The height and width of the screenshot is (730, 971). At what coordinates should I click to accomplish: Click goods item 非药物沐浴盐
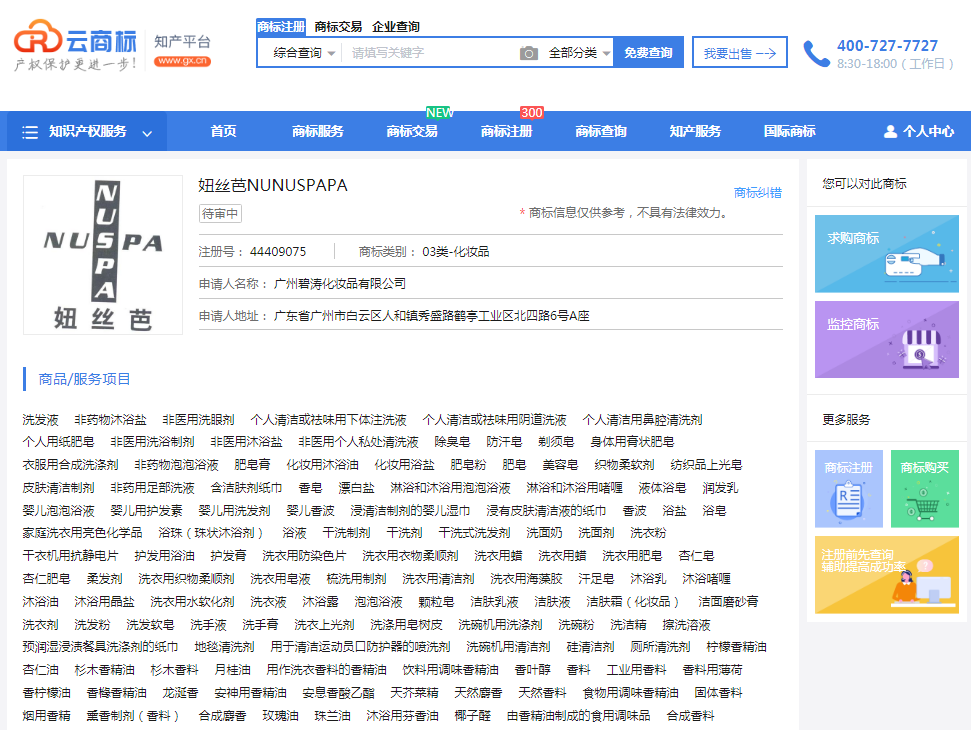coord(110,420)
